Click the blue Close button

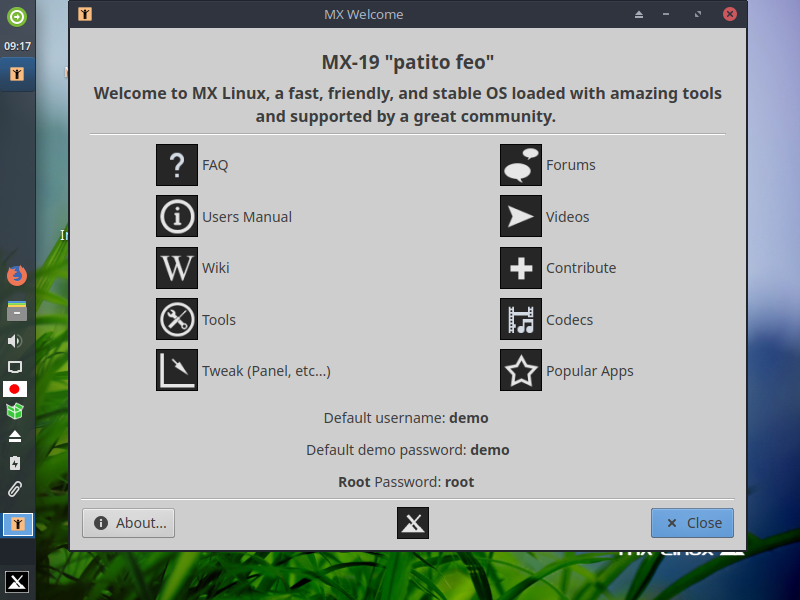tap(692, 523)
